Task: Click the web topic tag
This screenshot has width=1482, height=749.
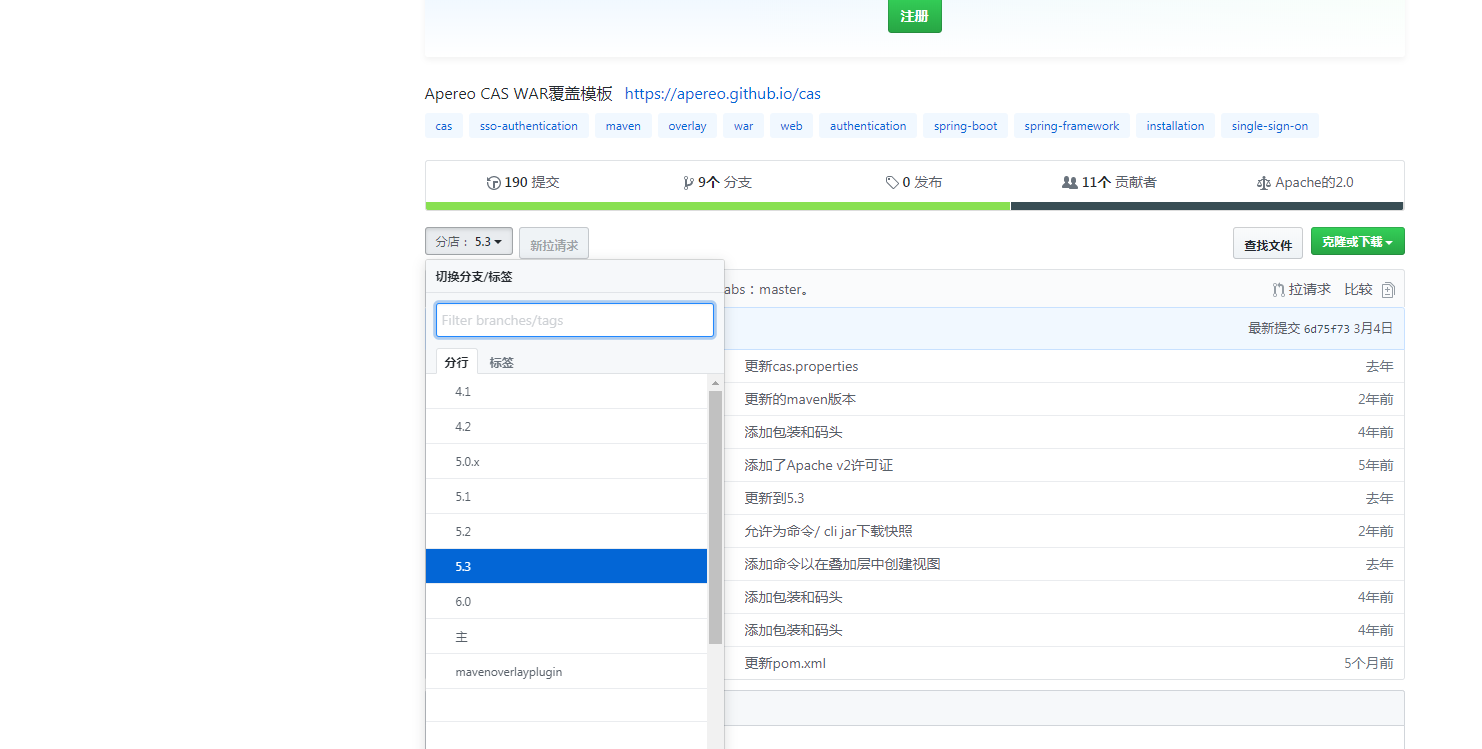Action: tap(791, 126)
